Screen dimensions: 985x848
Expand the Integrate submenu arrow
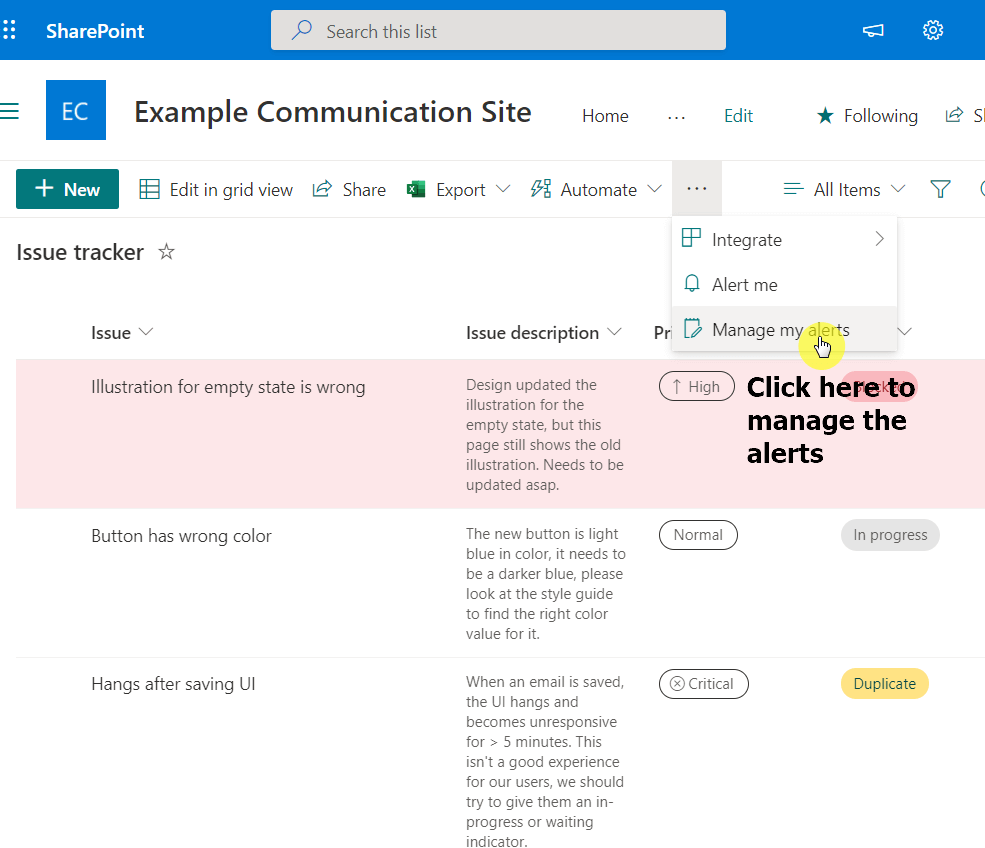[879, 239]
